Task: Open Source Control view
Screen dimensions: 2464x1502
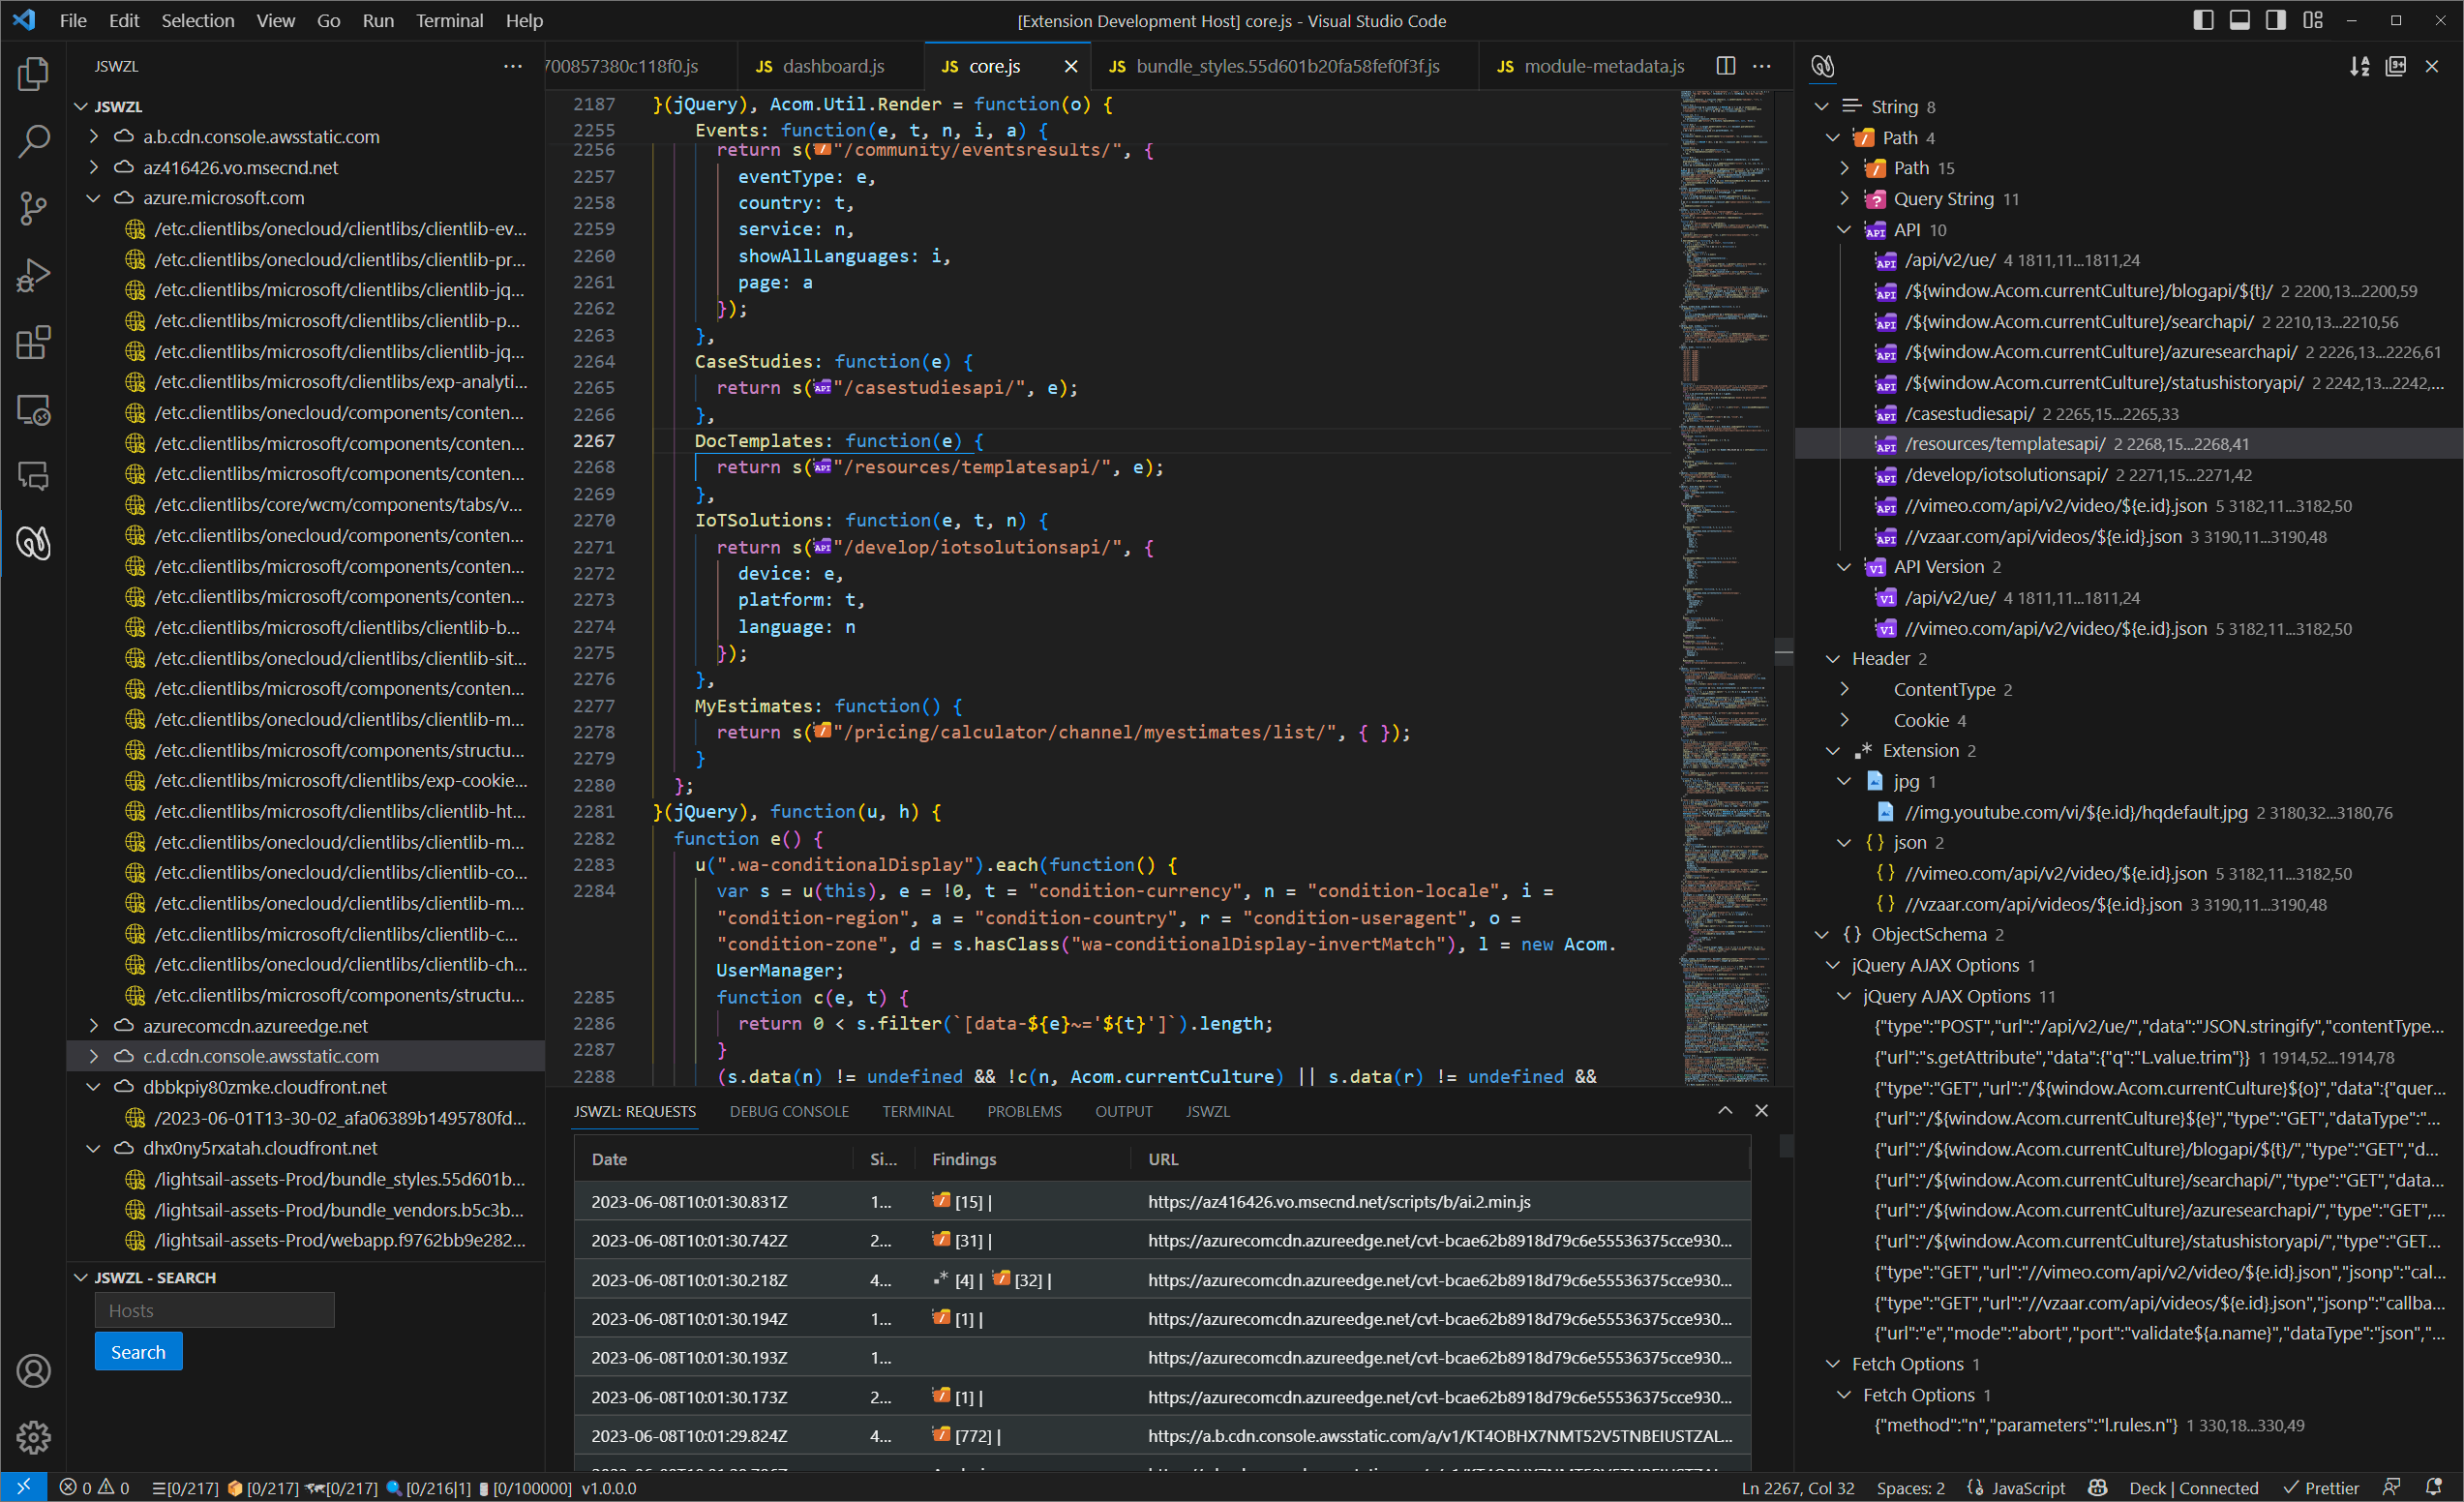Action: click(33, 208)
